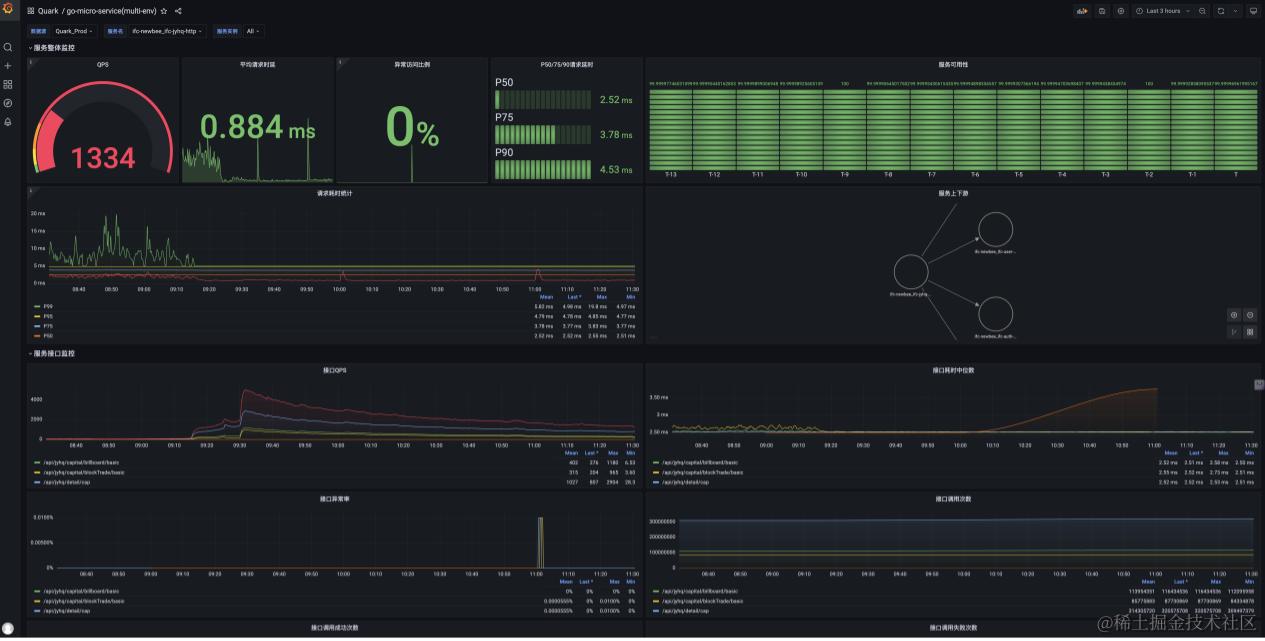Open the Quark folder from the breadcrumb
Image resolution: width=1265 pixels, height=641 pixels.
tap(47, 11)
